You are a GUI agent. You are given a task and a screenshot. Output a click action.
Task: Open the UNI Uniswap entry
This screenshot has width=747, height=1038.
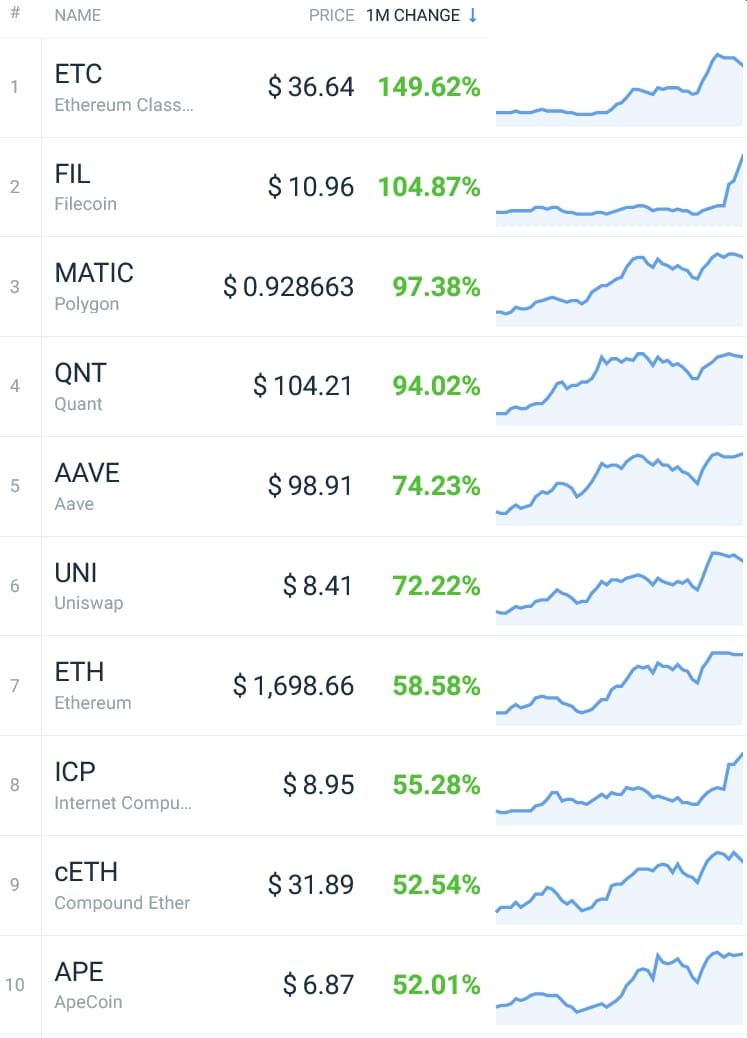pos(89,587)
